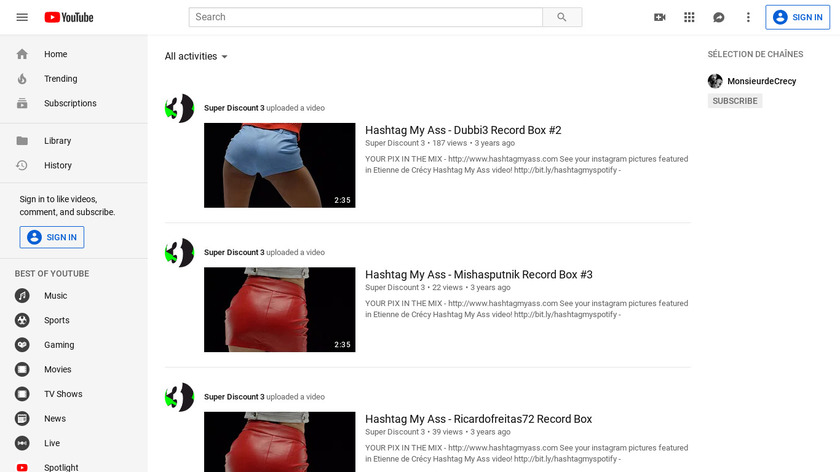Click the News channel icon
Image resolution: width=840 pixels, height=472 pixels.
22,419
